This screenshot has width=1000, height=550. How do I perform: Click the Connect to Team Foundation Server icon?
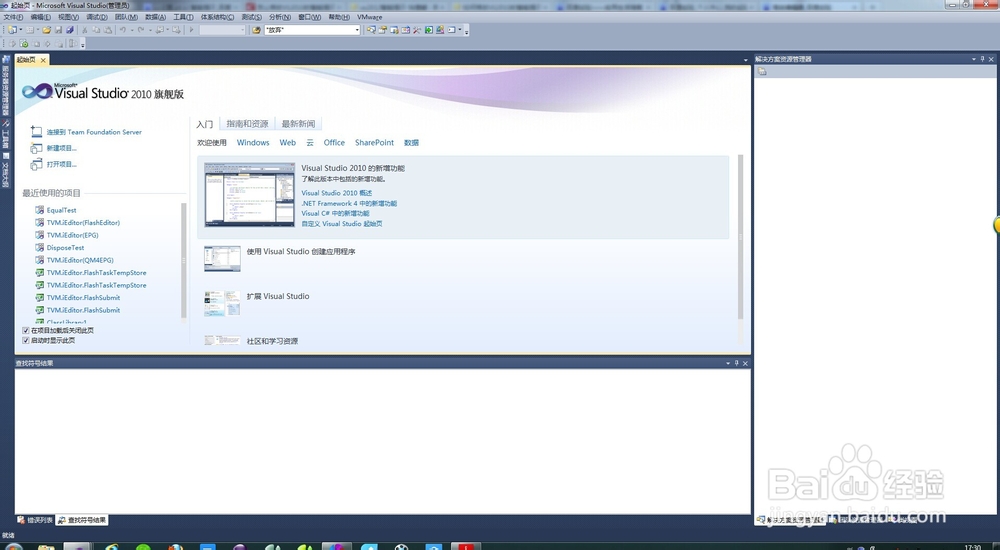(x=36, y=131)
